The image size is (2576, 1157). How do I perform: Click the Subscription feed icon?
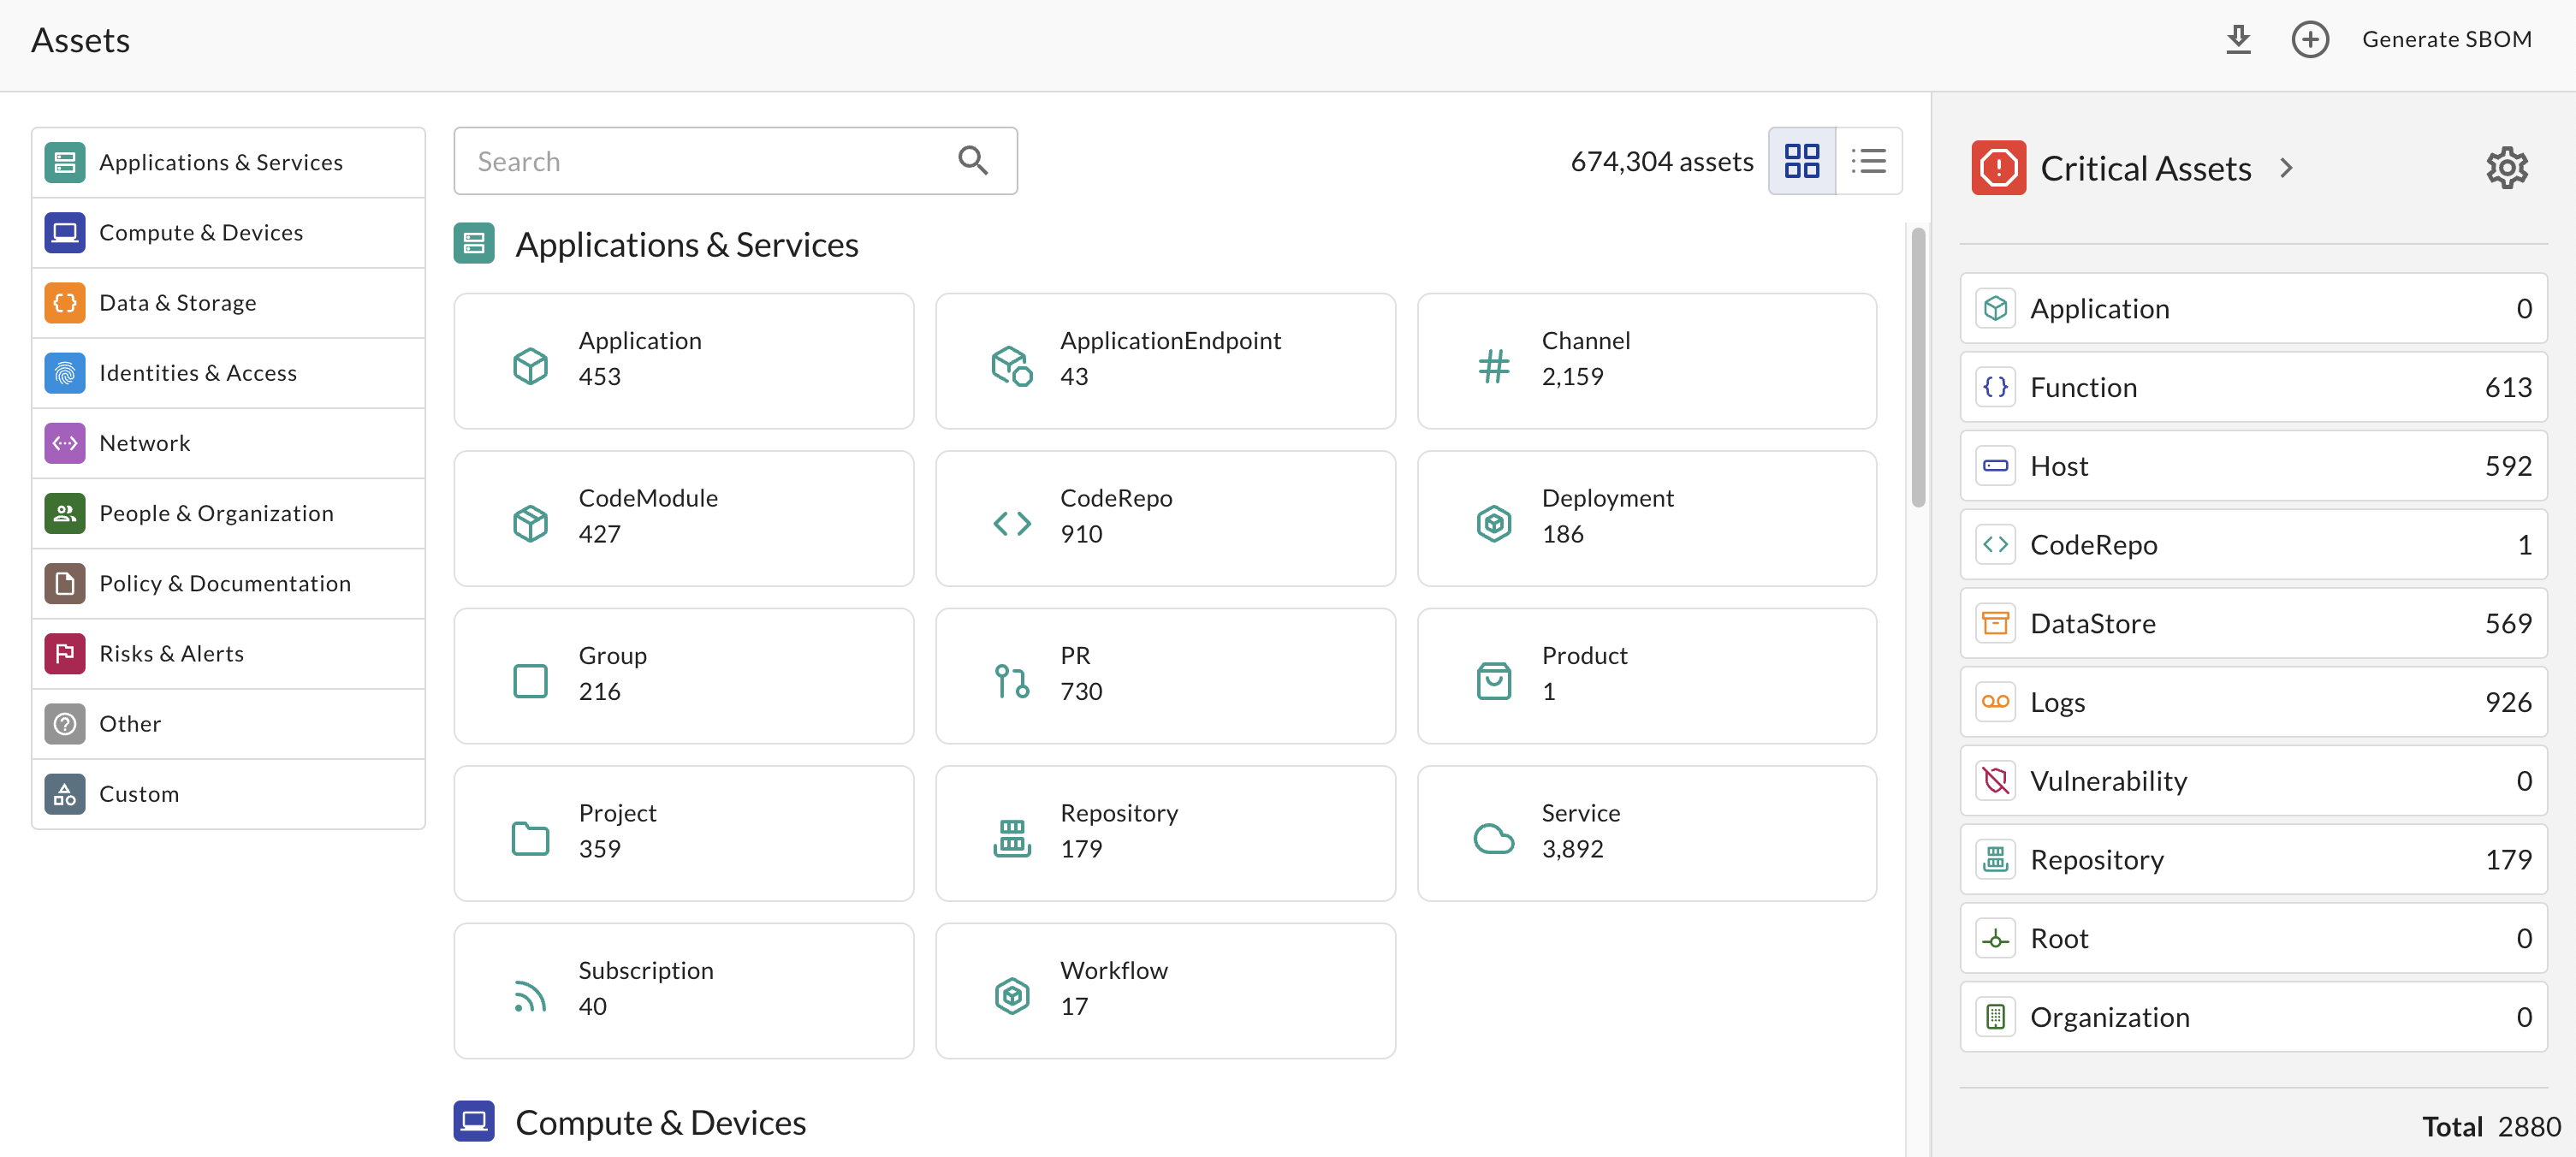[x=530, y=996]
